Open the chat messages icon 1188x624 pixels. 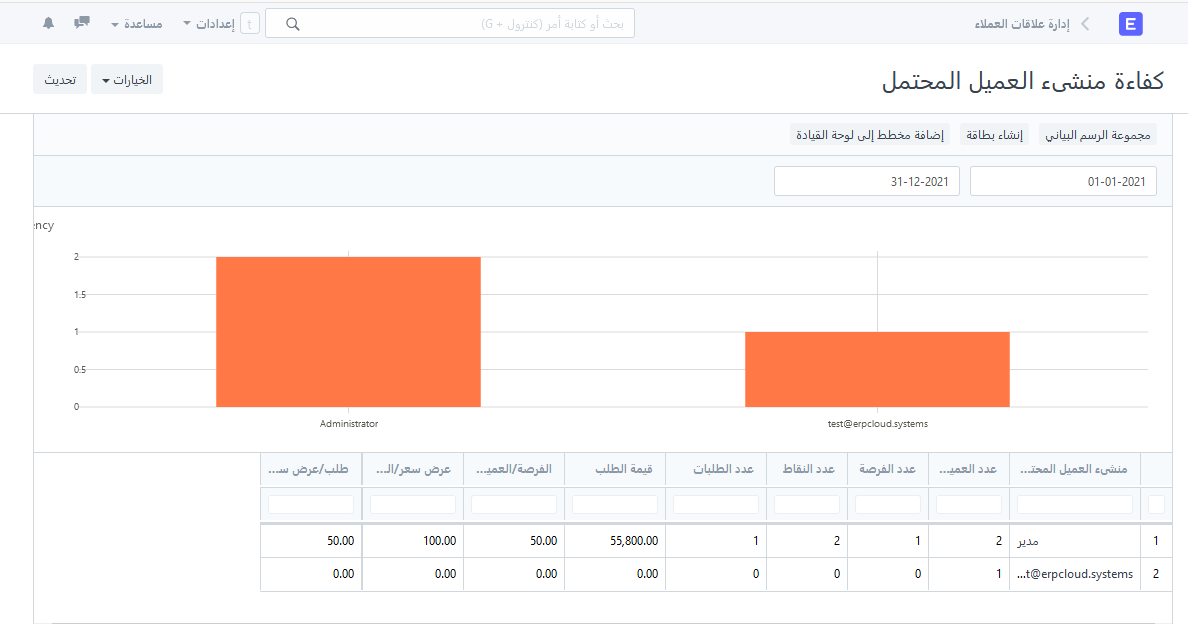click(x=81, y=23)
